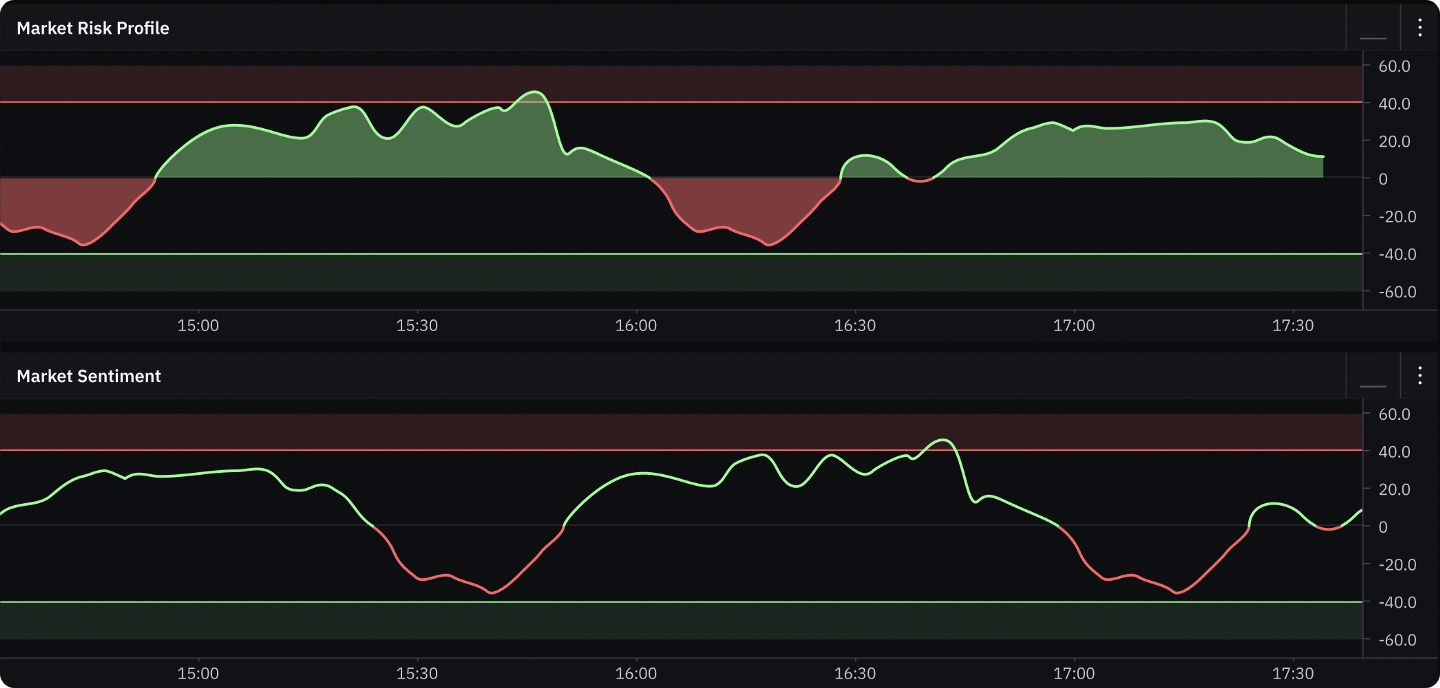Minimize the Market Risk Profile panel
The height and width of the screenshot is (688, 1440).
(1373, 29)
